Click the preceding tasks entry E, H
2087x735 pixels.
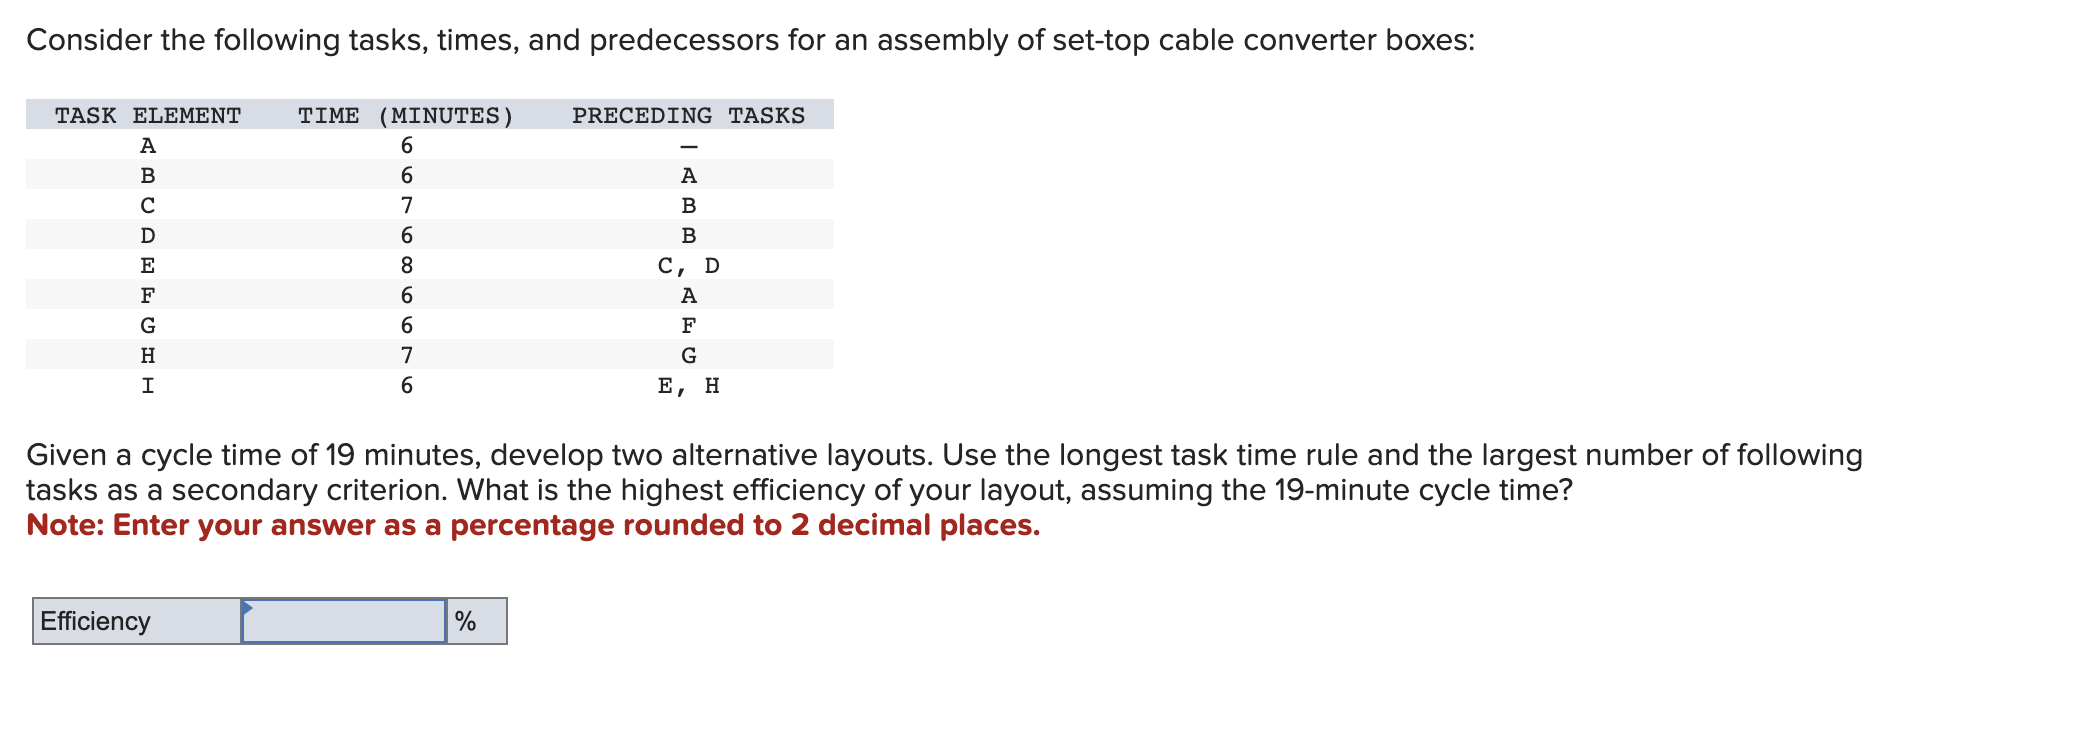(x=691, y=384)
